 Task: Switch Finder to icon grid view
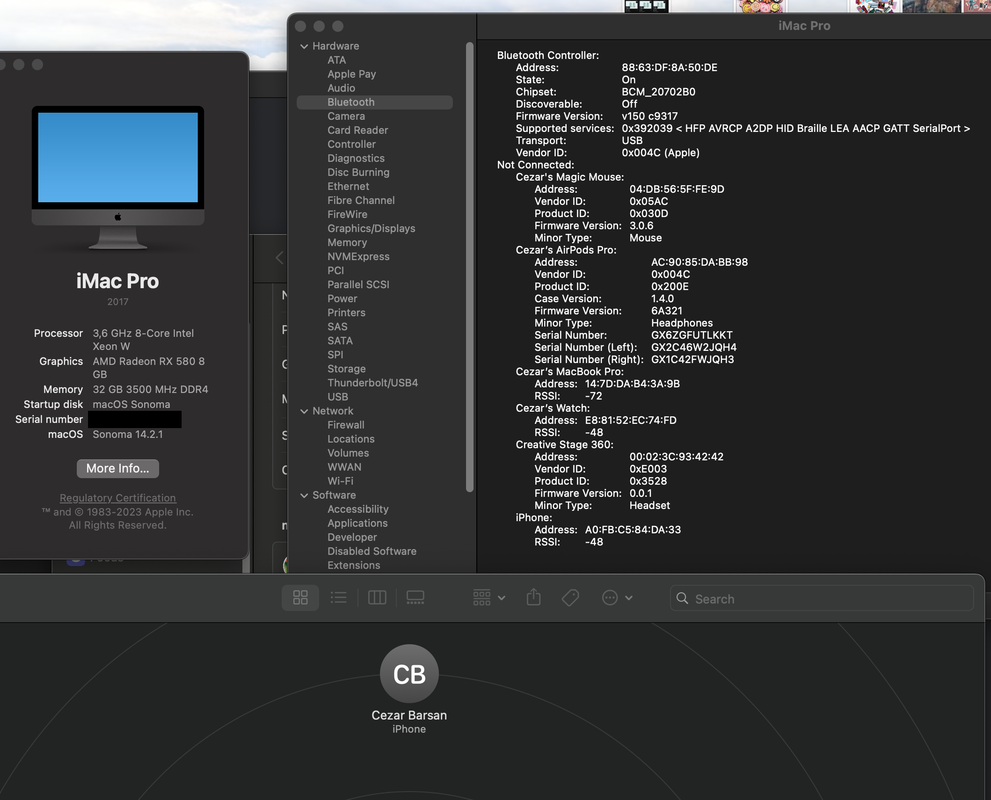click(x=300, y=598)
